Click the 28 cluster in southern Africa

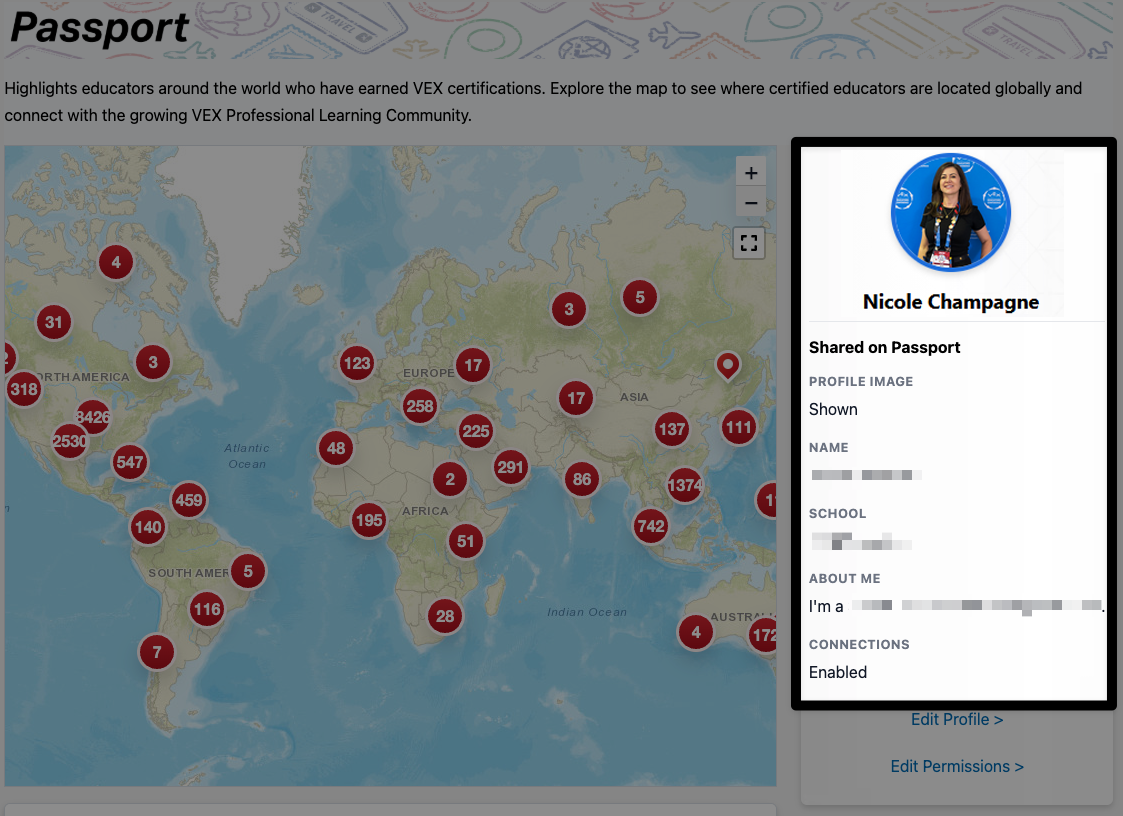click(445, 616)
